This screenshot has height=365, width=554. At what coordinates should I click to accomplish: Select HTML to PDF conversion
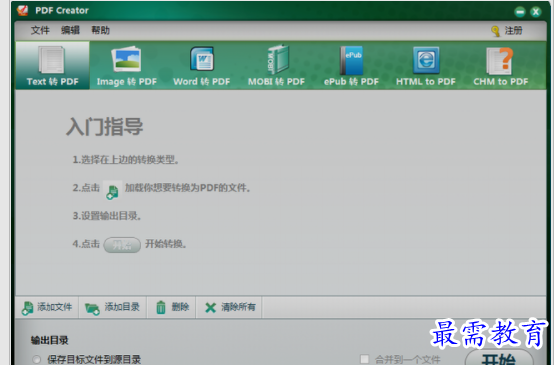coord(426,65)
